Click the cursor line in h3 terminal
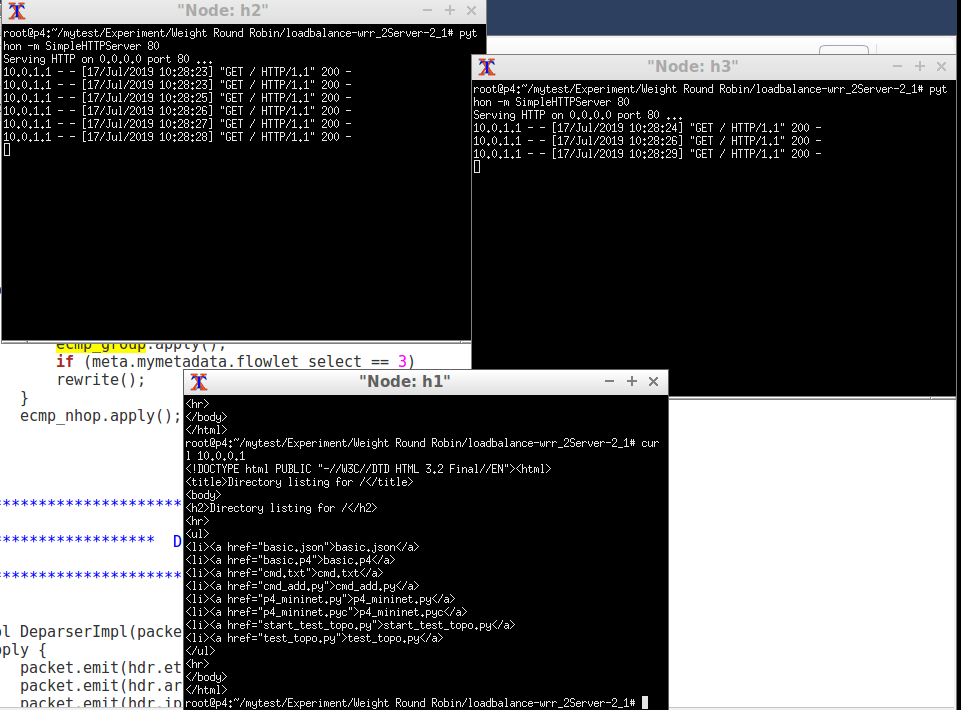The image size is (961, 710). (478, 167)
